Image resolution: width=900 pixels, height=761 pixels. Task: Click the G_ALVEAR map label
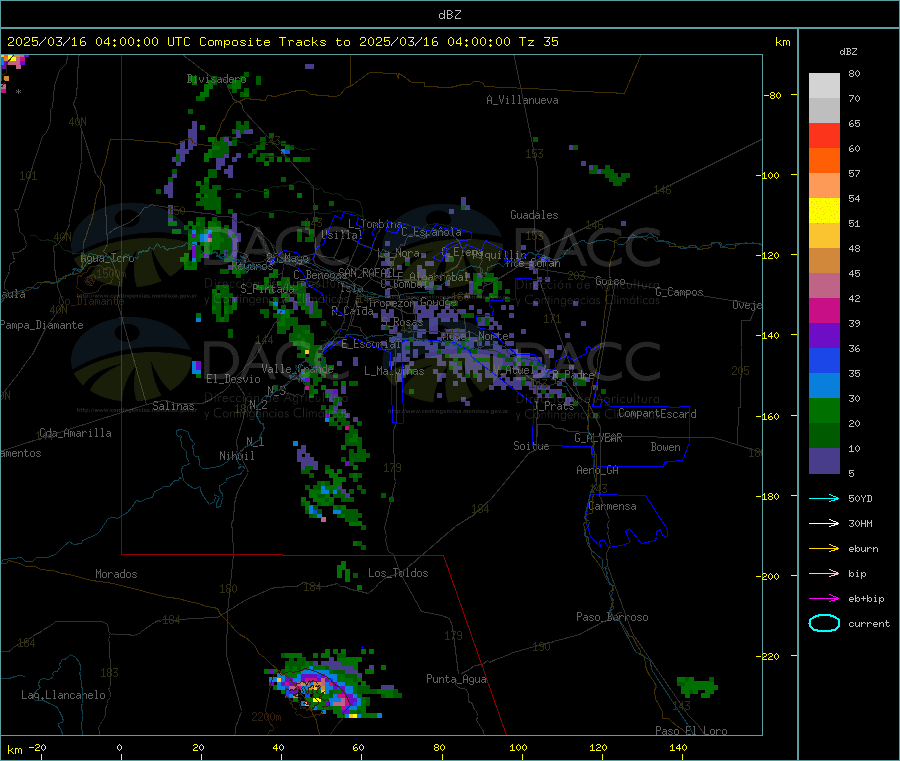point(598,438)
